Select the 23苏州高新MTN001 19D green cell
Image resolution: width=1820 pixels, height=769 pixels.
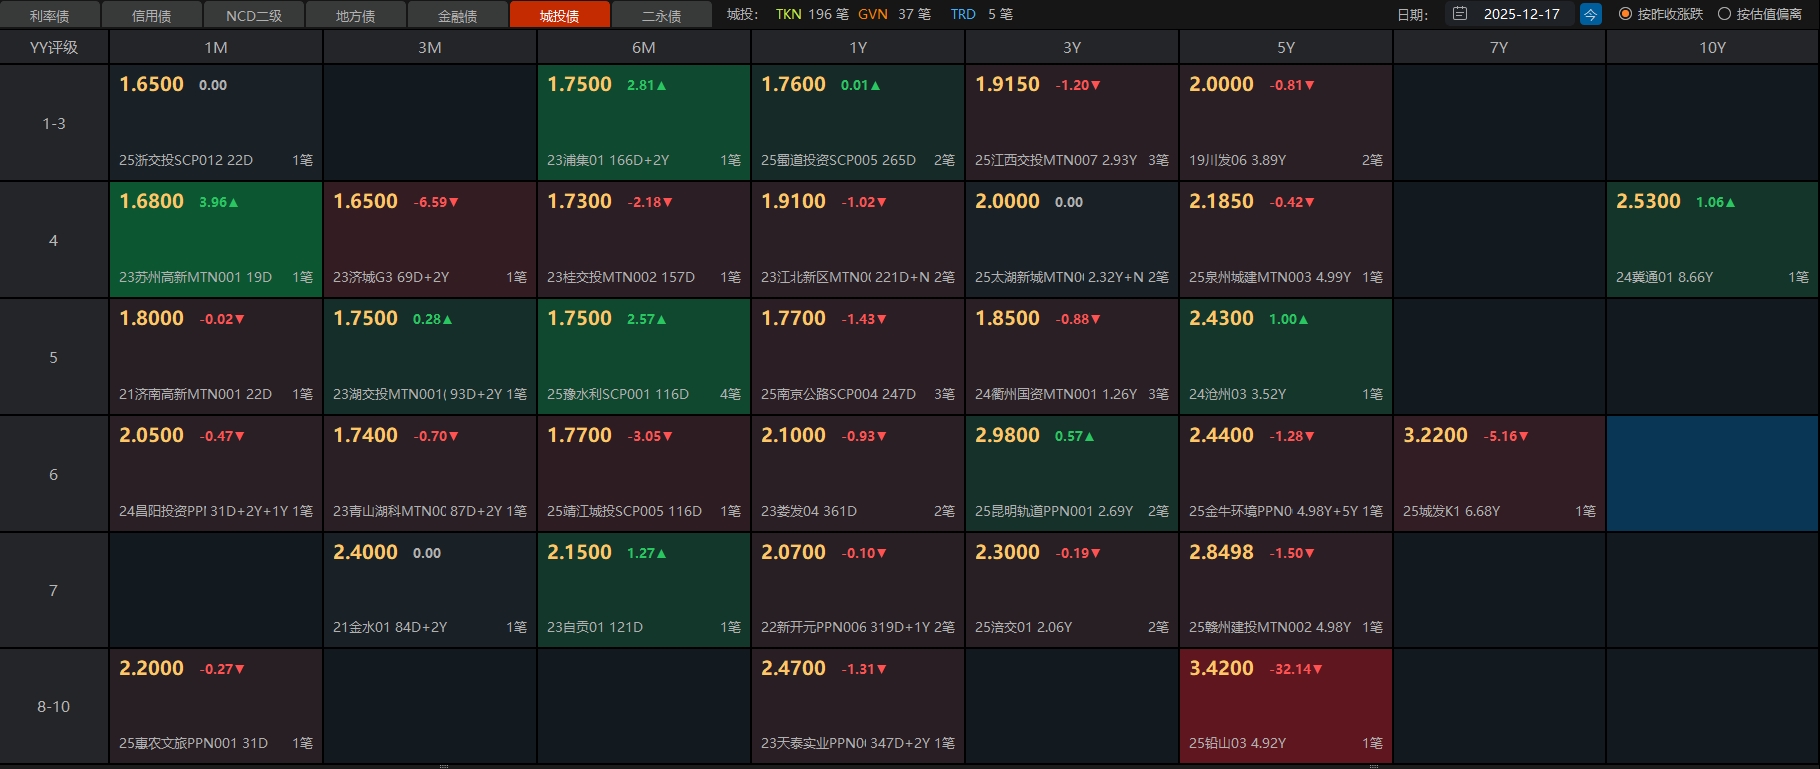216,240
